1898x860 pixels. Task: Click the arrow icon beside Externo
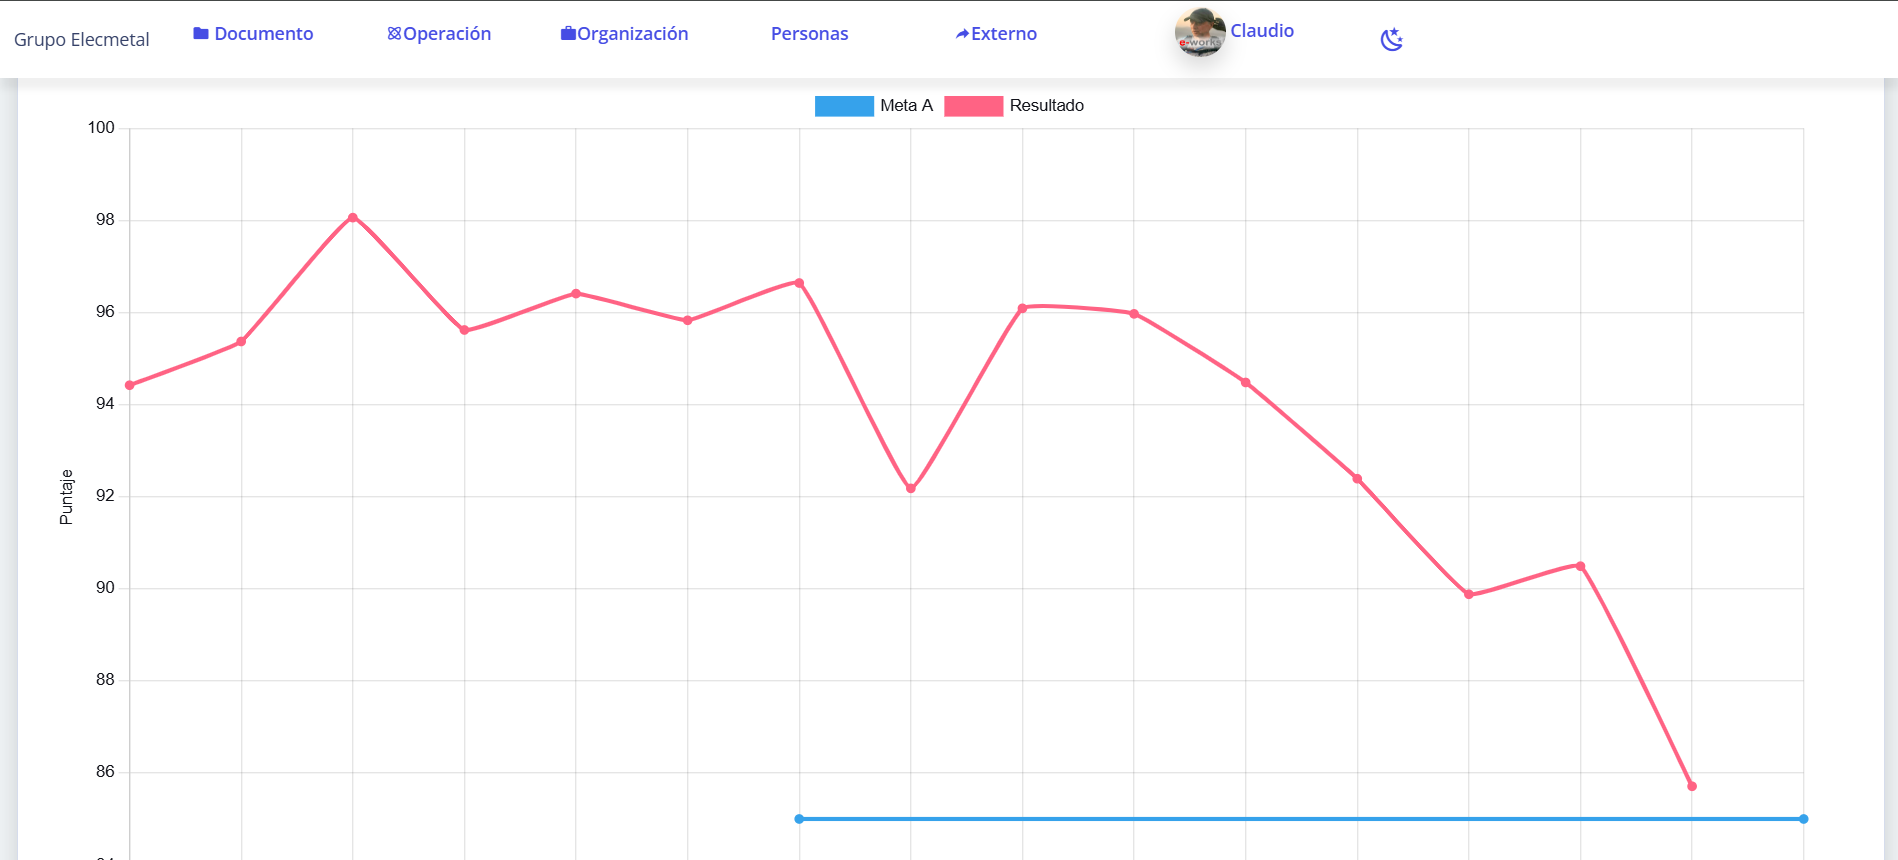962,34
